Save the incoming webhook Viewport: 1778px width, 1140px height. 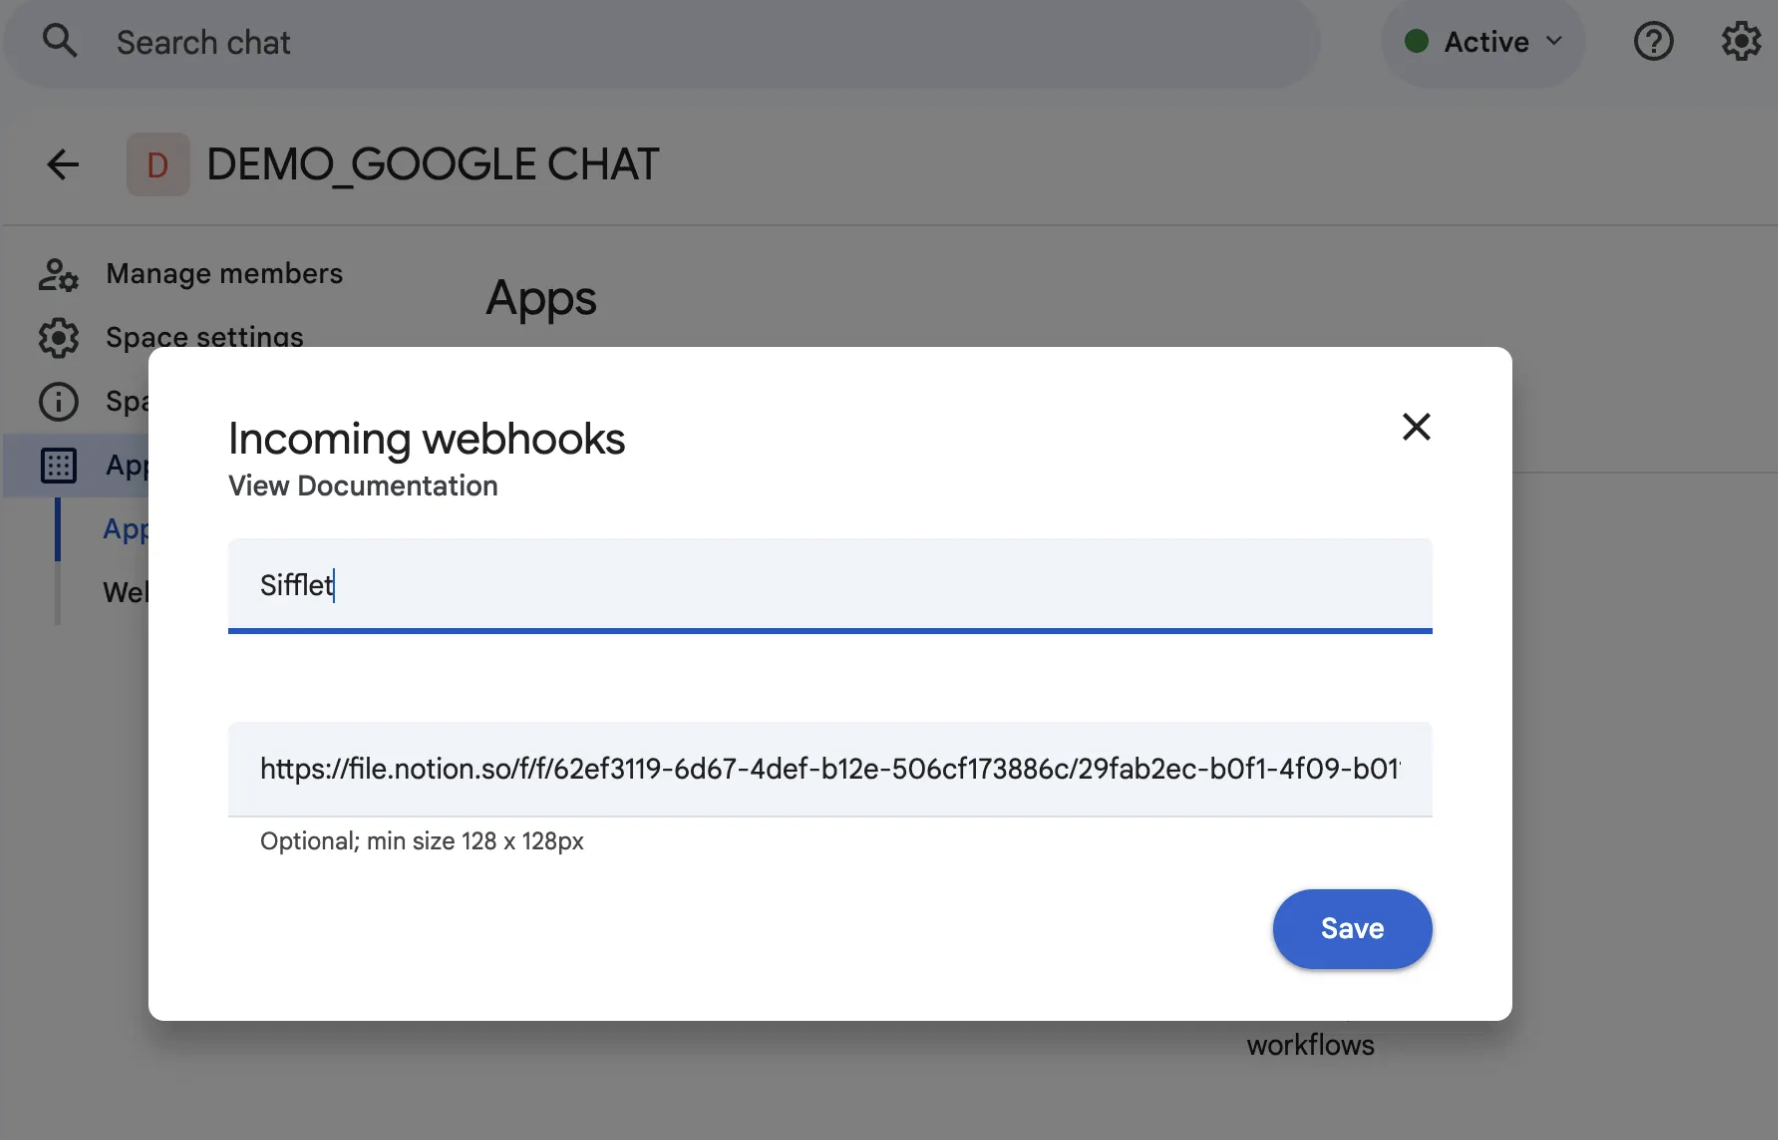point(1352,929)
